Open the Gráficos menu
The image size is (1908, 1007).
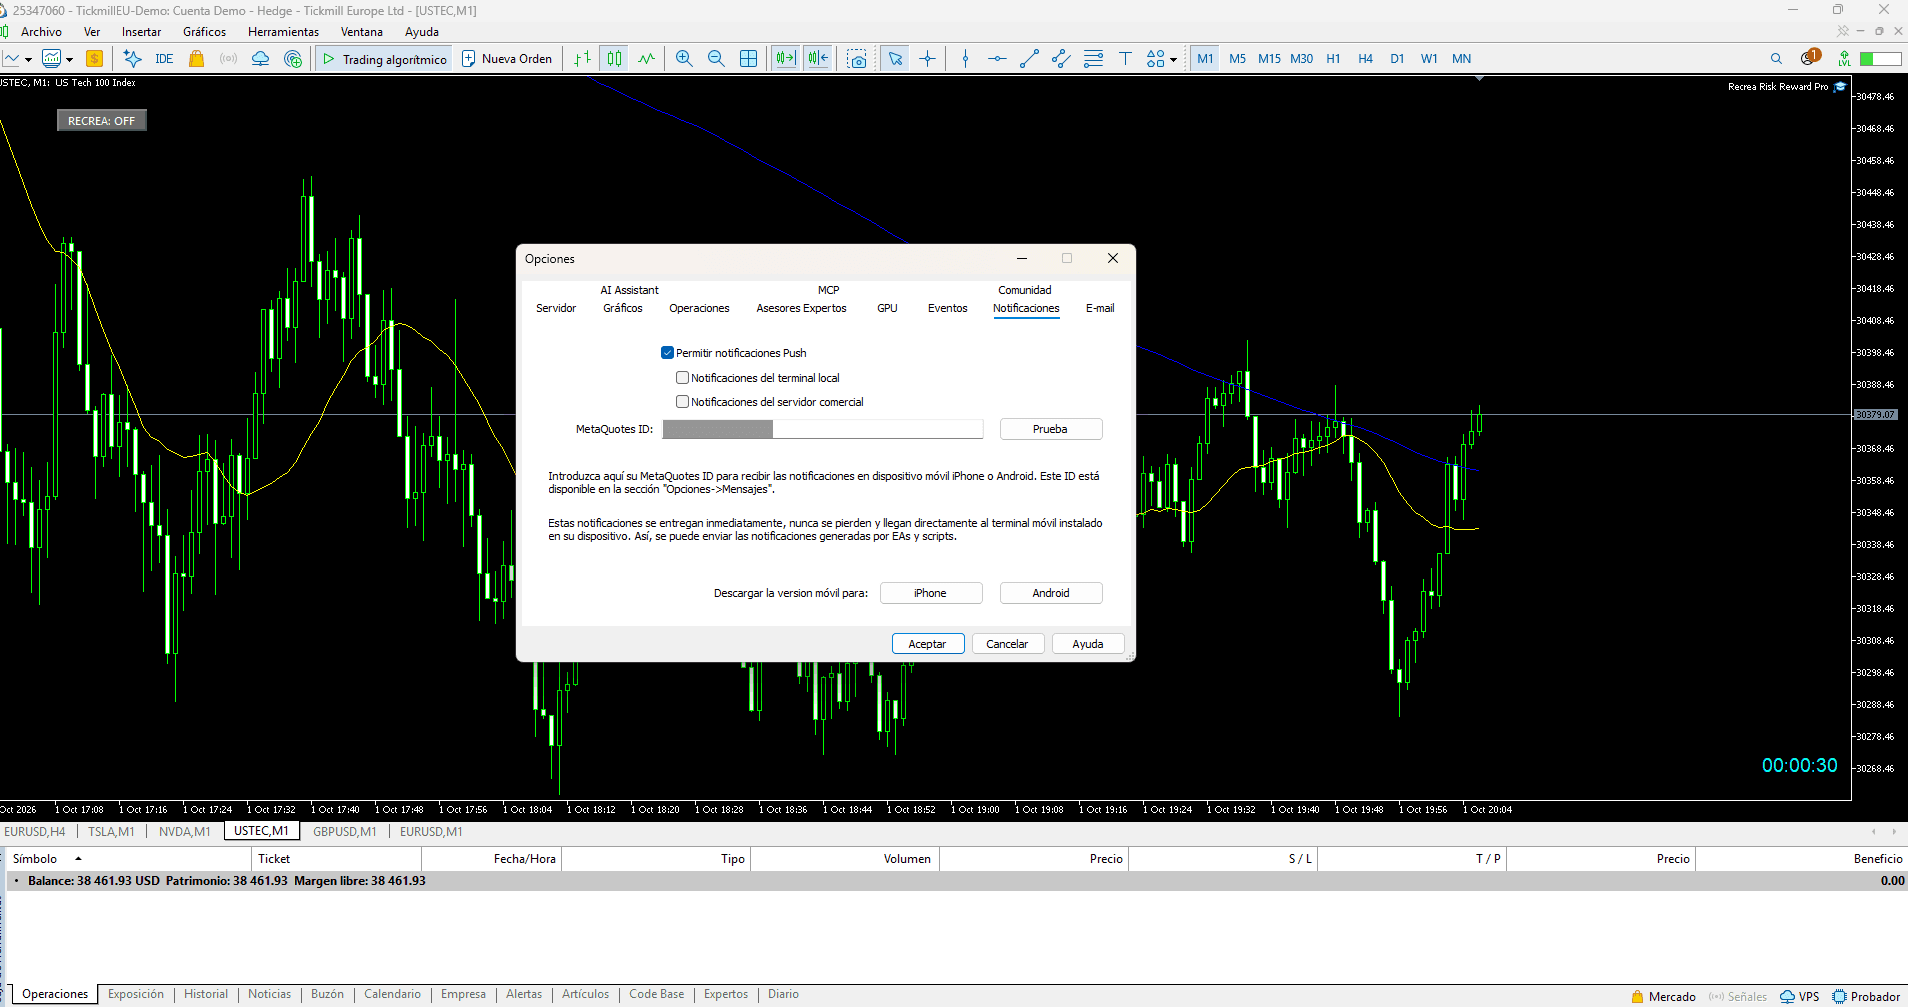tap(204, 32)
